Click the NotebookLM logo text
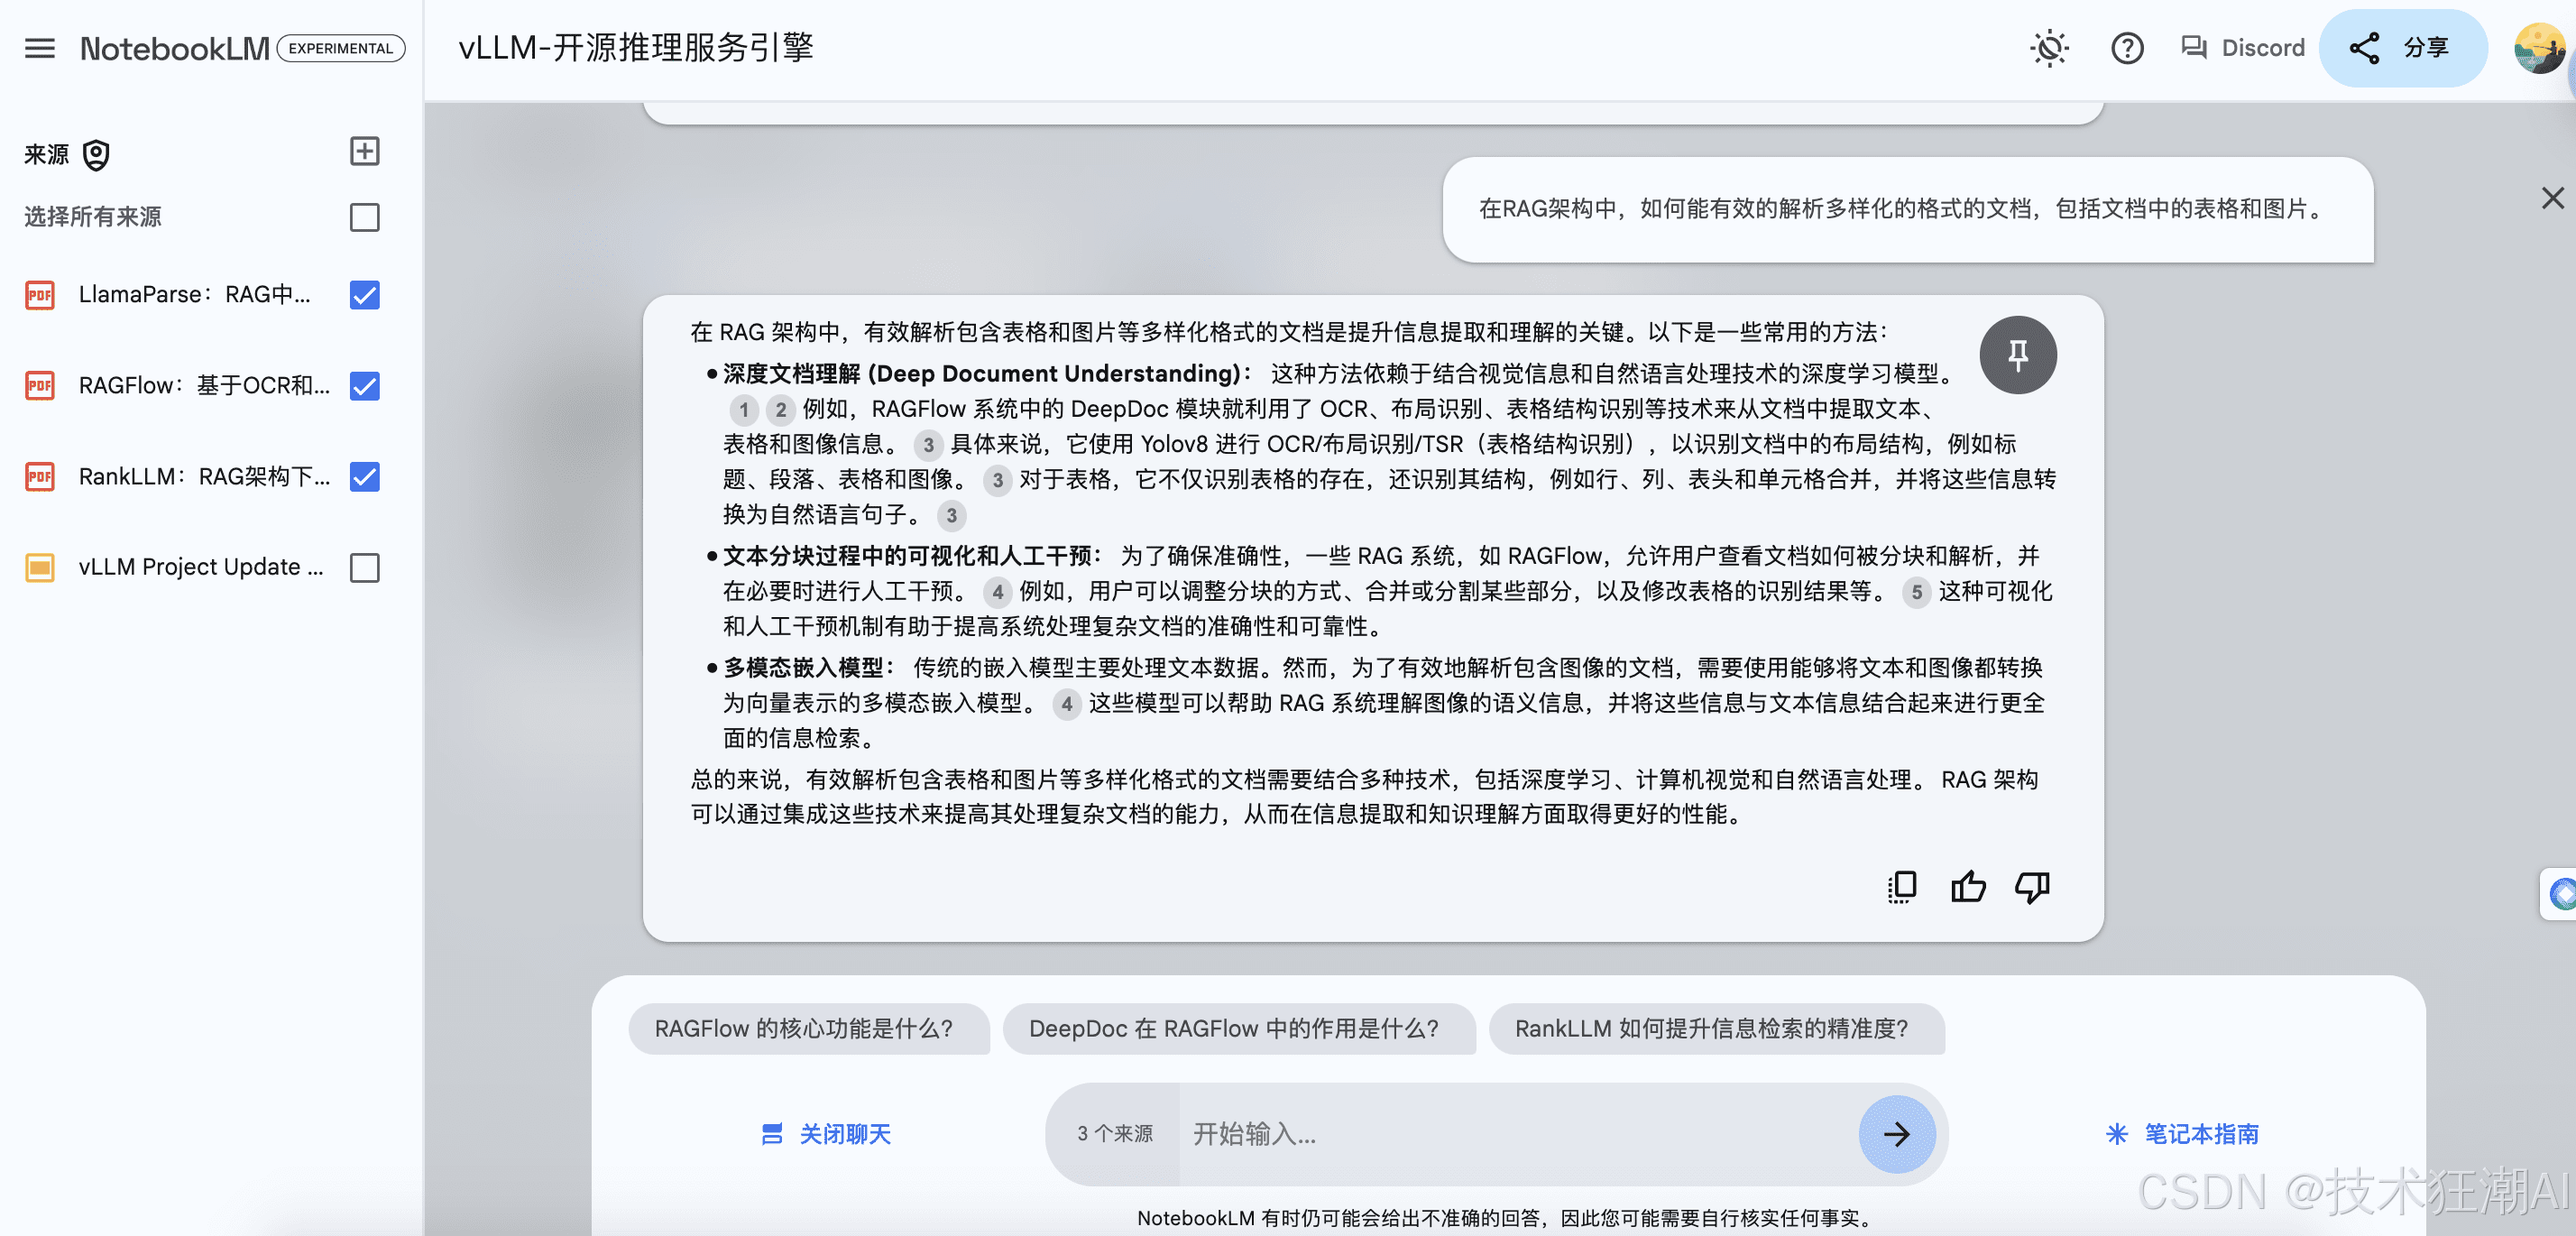This screenshot has height=1236, width=2576. point(174,48)
